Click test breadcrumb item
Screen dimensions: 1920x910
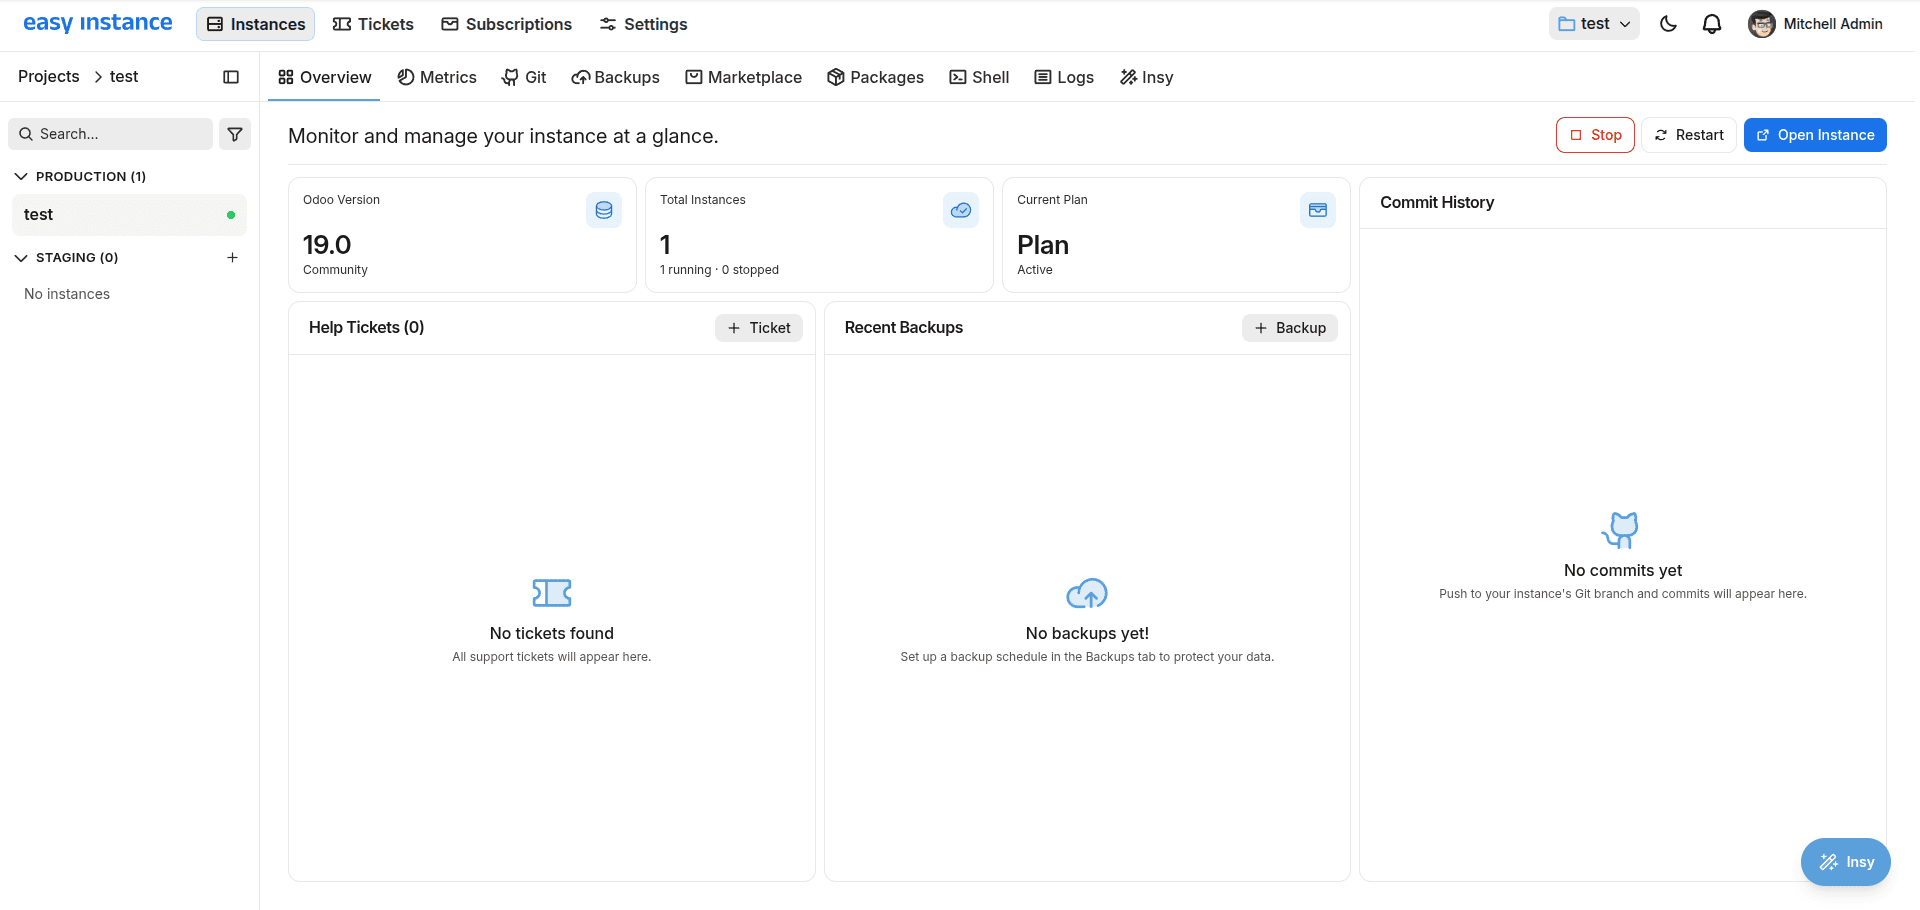click(124, 77)
